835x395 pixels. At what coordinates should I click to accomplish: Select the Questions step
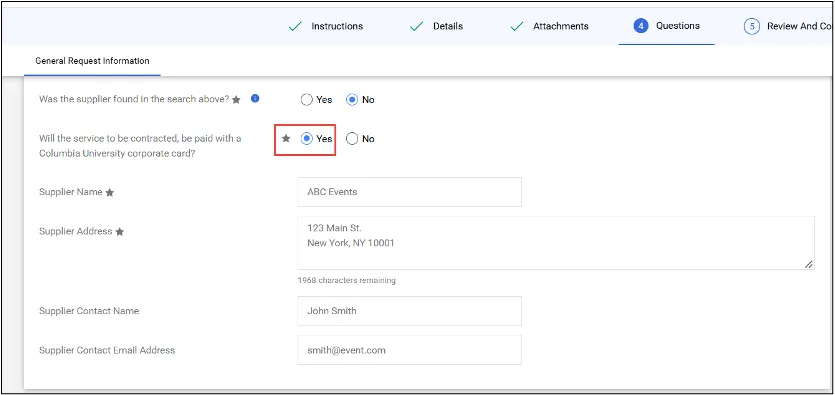pos(667,26)
